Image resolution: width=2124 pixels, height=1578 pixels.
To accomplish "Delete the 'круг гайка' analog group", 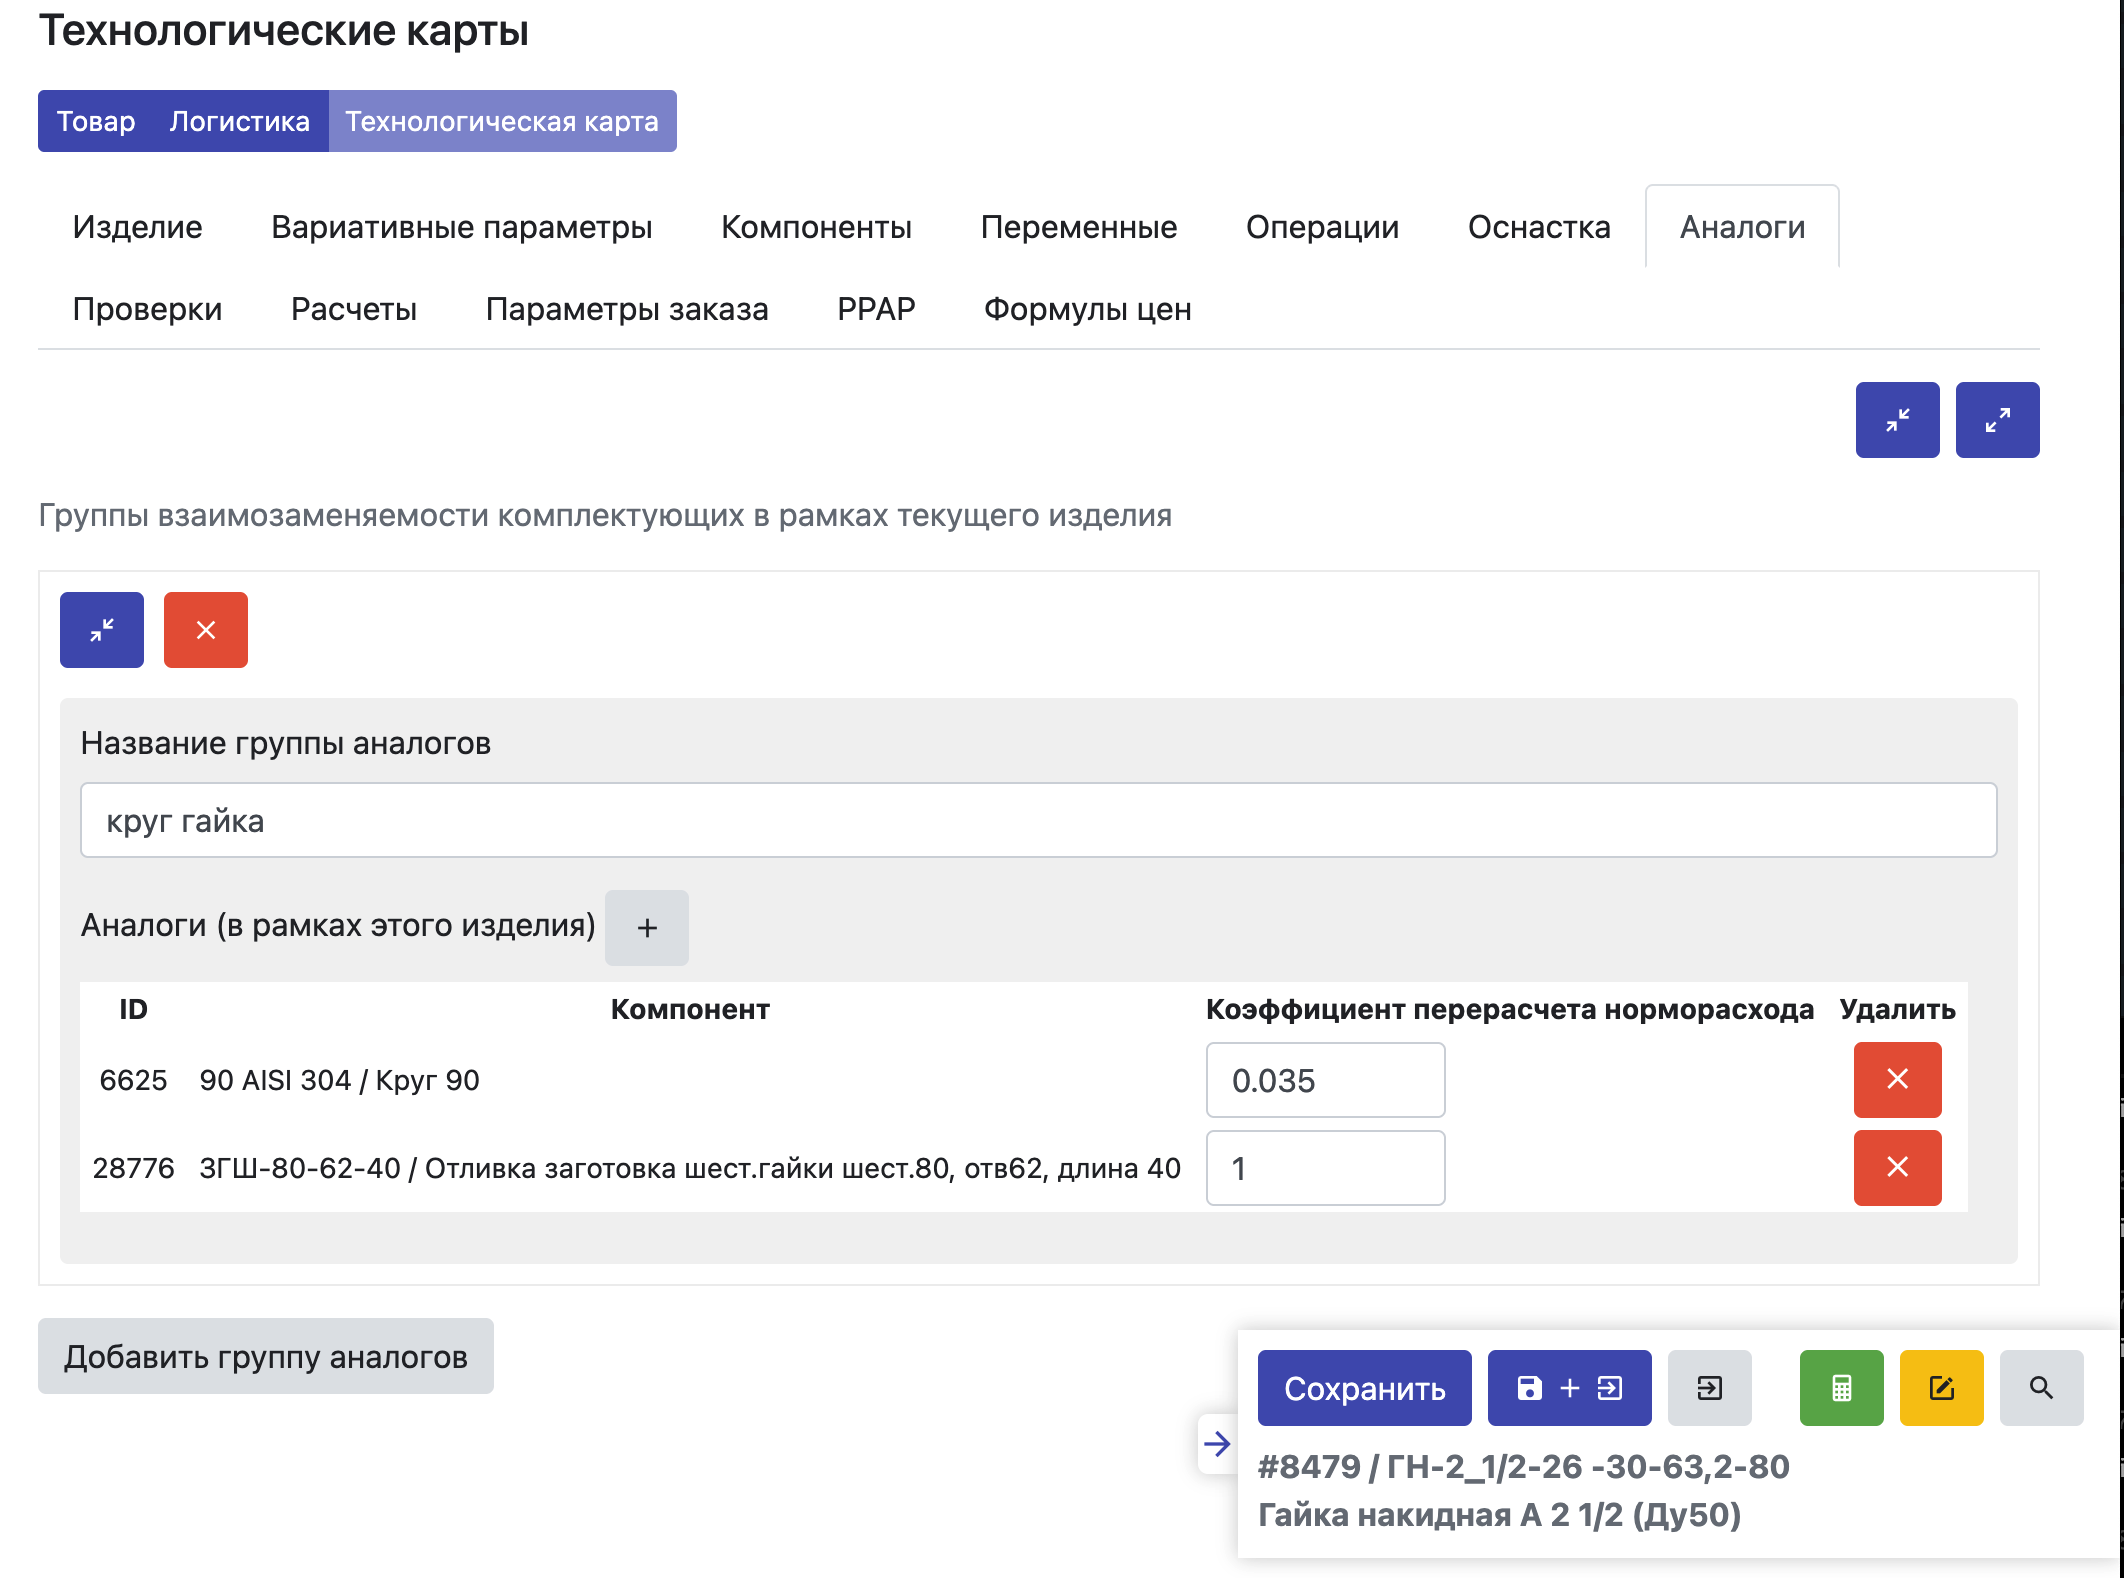I will coord(206,630).
